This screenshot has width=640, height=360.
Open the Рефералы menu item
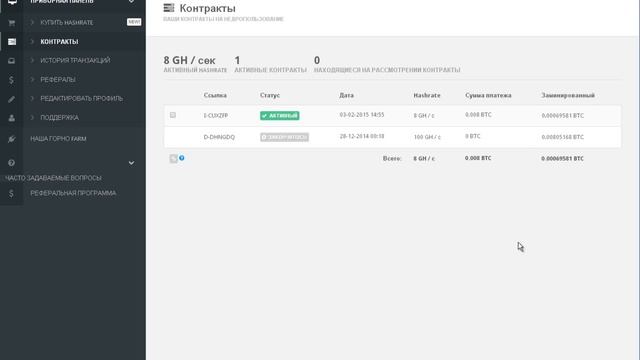click(58, 80)
